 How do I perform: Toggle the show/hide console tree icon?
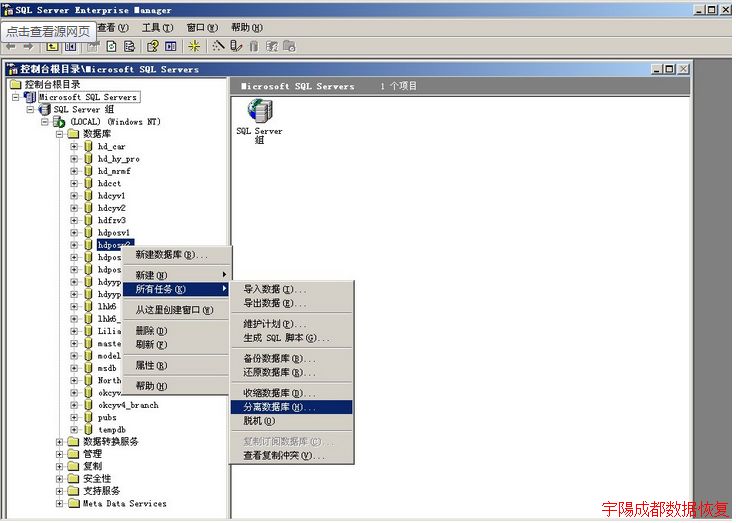point(70,46)
